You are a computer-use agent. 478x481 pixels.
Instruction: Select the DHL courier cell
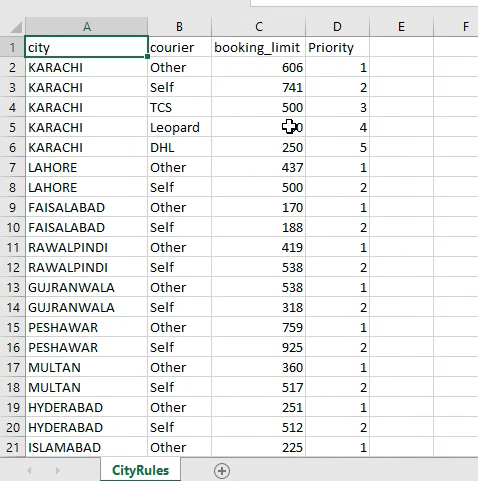tap(179, 147)
